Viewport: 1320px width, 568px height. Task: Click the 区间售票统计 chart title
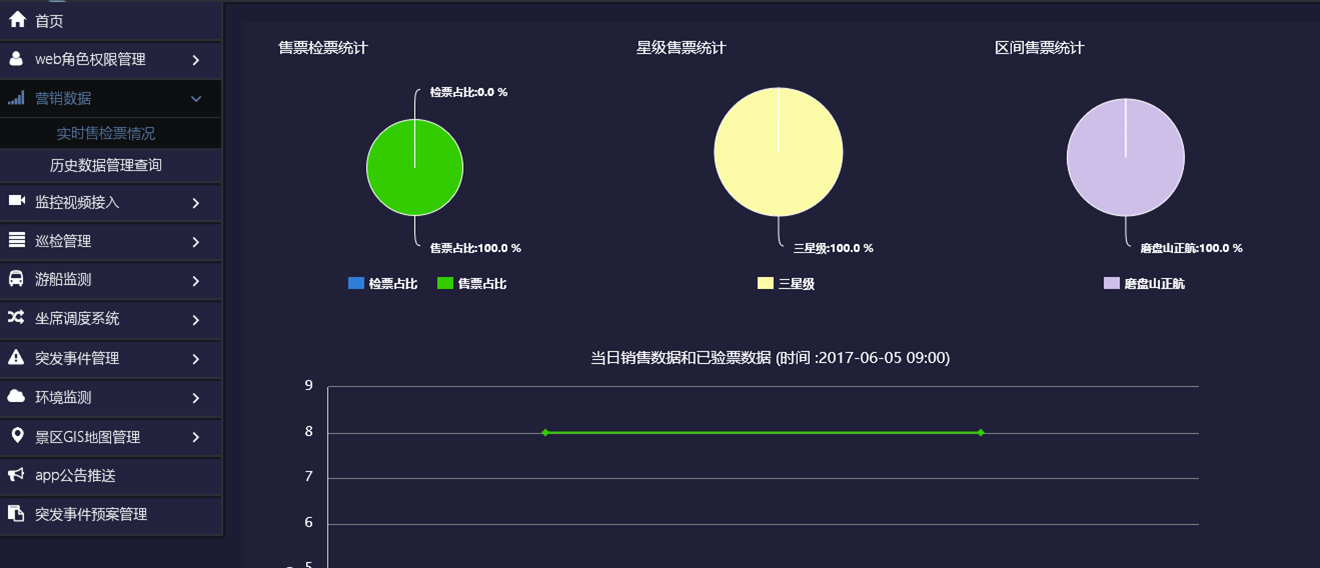tap(1039, 47)
